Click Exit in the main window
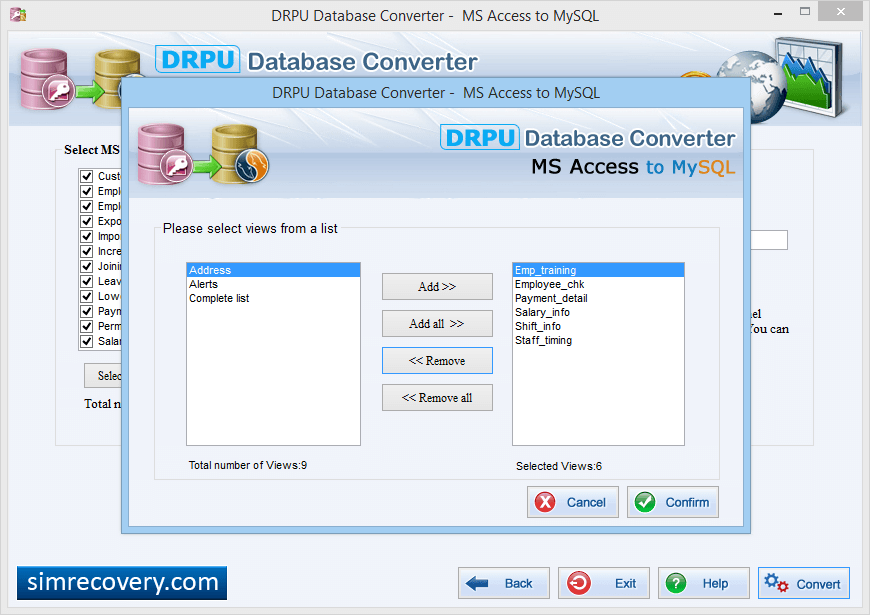Image resolution: width=870 pixels, height=615 pixels. [x=604, y=583]
